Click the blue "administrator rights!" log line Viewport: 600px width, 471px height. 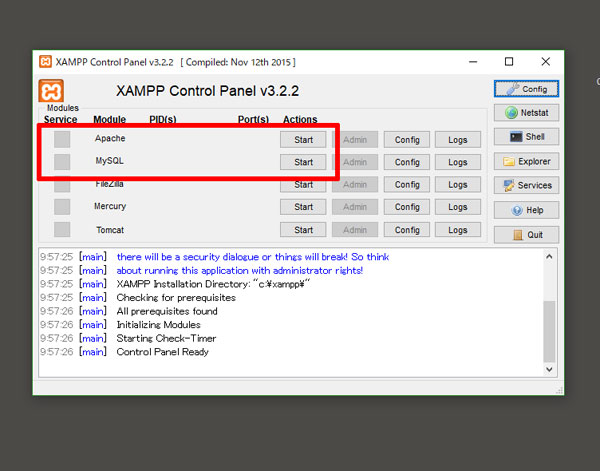click(x=240, y=271)
